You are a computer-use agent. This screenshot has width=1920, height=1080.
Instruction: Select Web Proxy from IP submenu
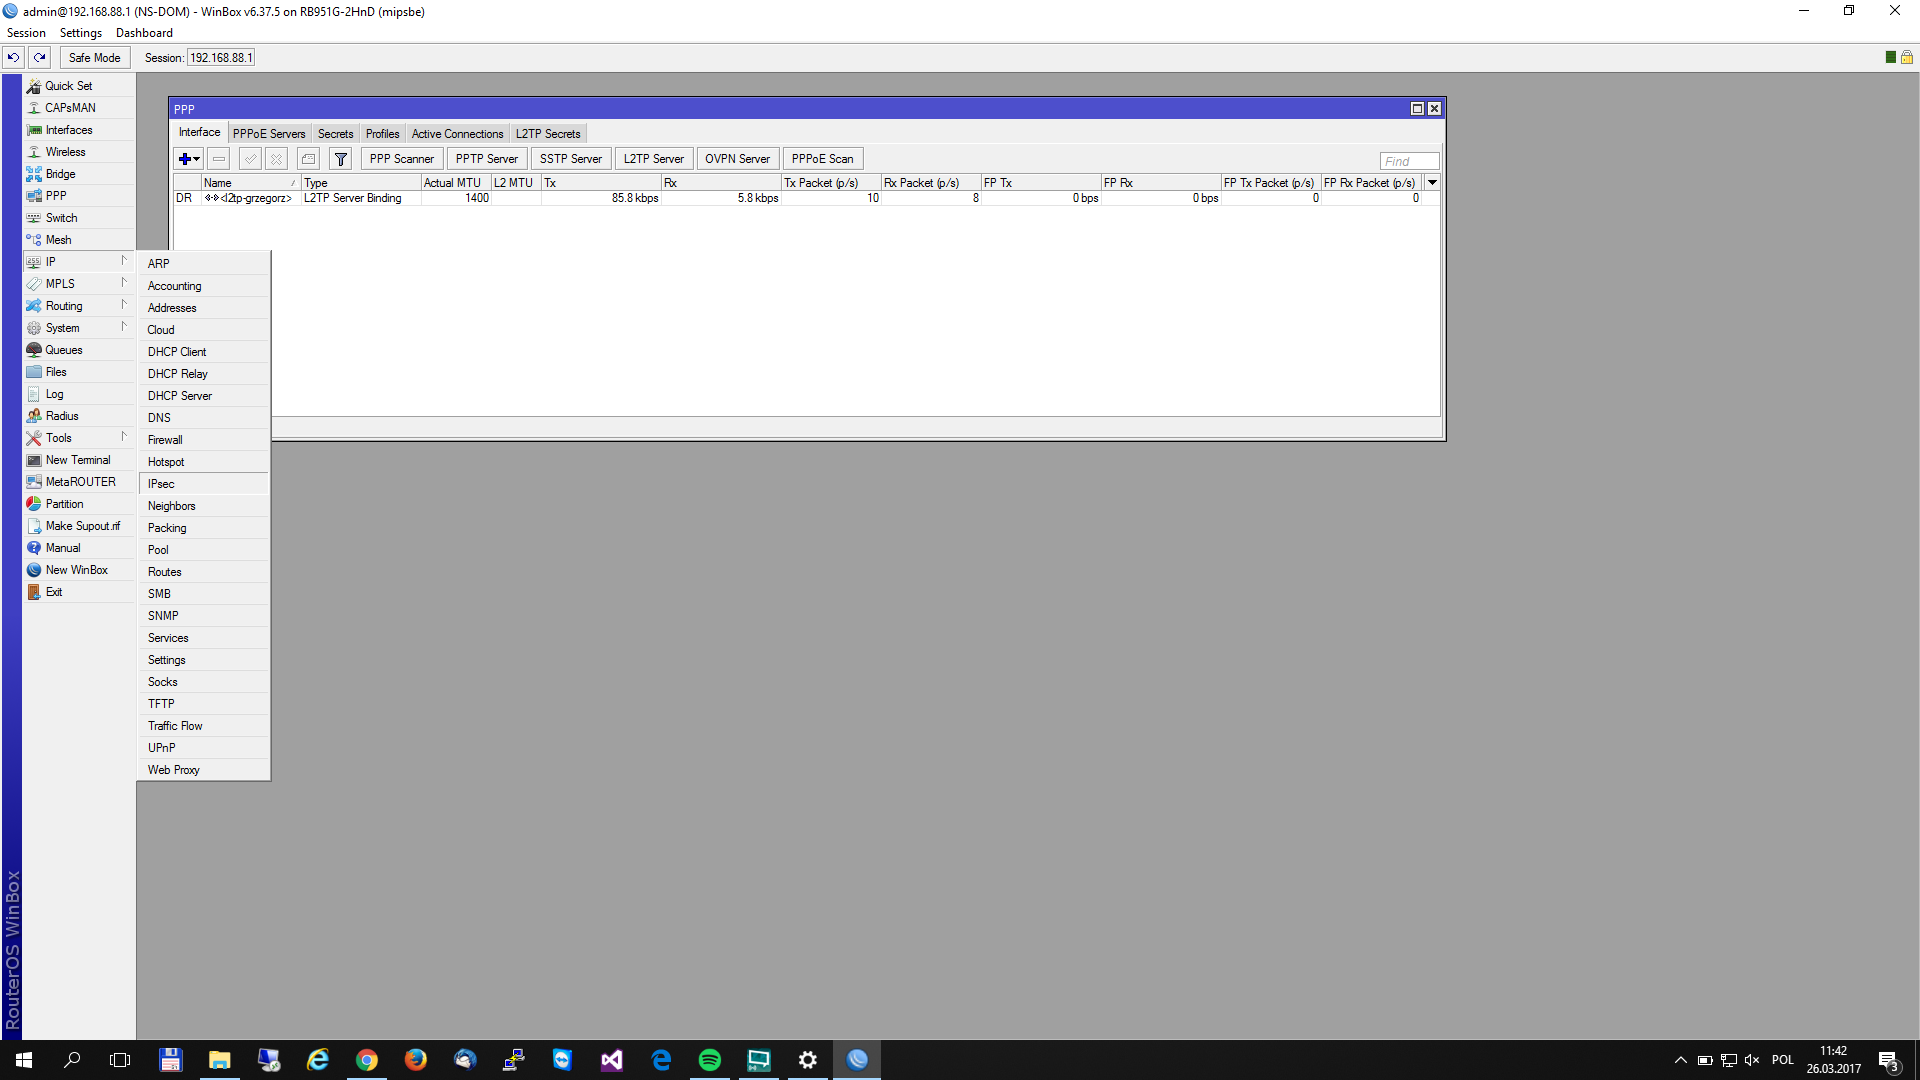204,770
